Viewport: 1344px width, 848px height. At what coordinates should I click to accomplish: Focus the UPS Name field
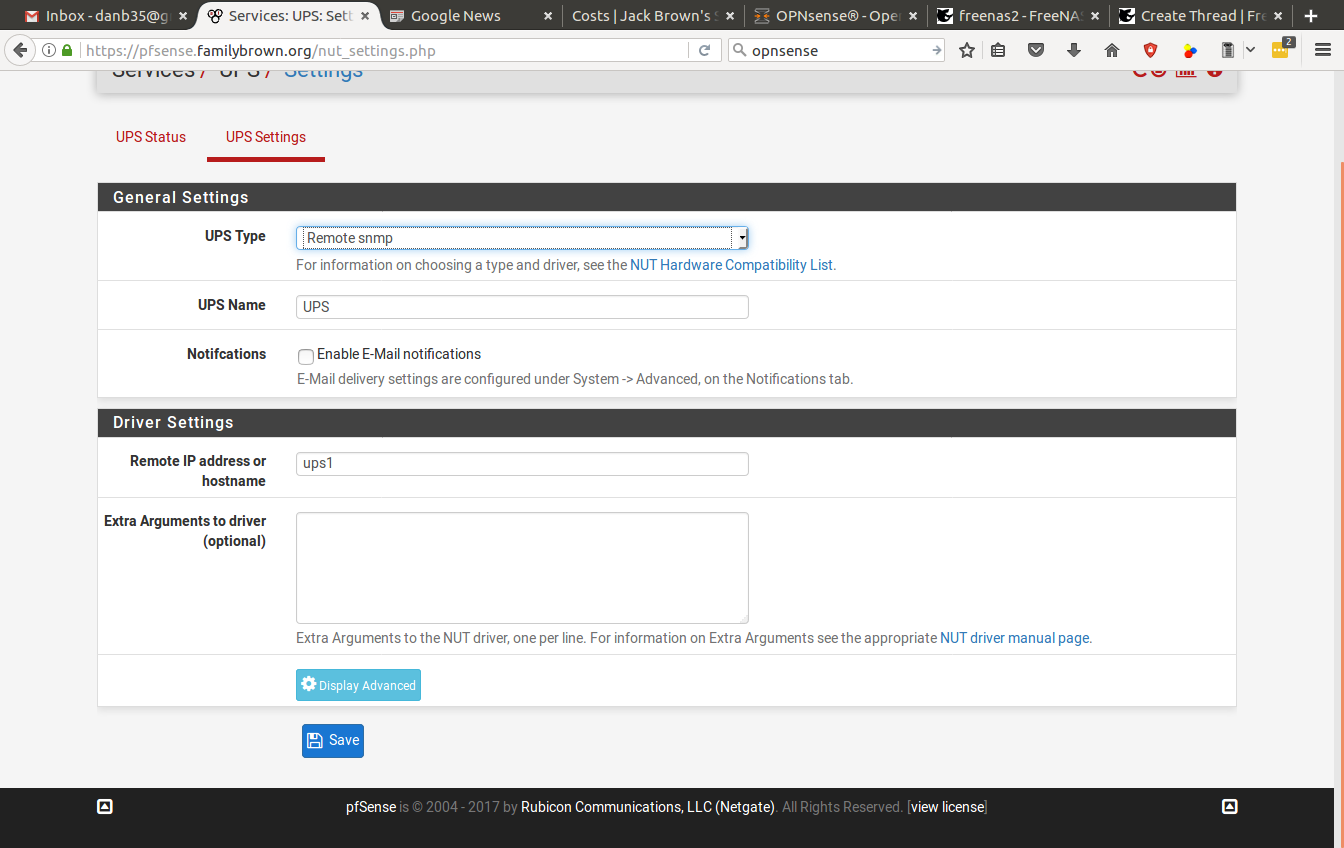(522, 307)
